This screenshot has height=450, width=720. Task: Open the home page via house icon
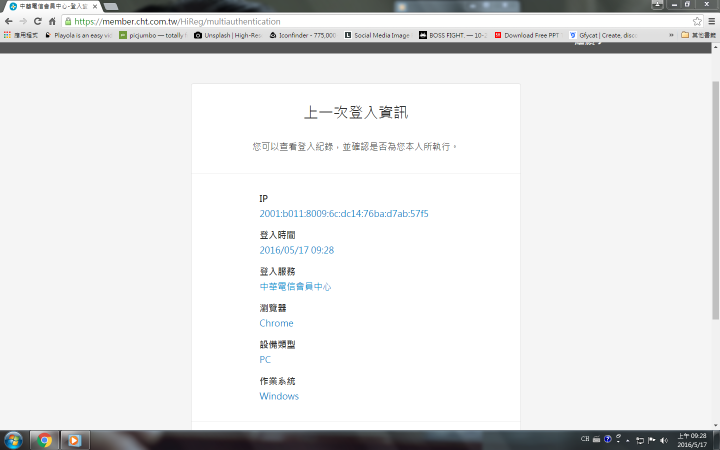(x=52, y=21)
